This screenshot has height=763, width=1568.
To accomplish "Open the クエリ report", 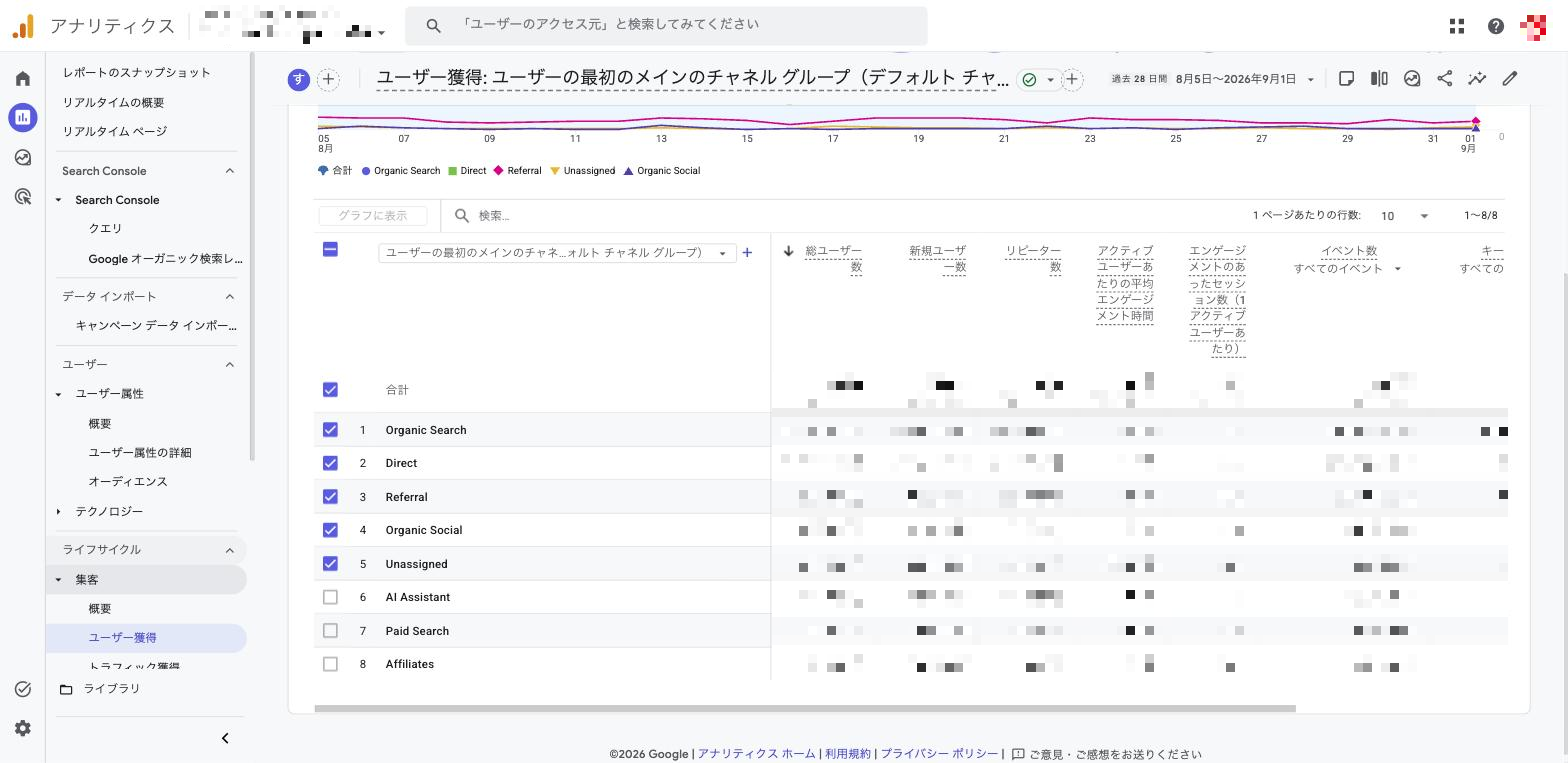I will (x=105, y=229).
